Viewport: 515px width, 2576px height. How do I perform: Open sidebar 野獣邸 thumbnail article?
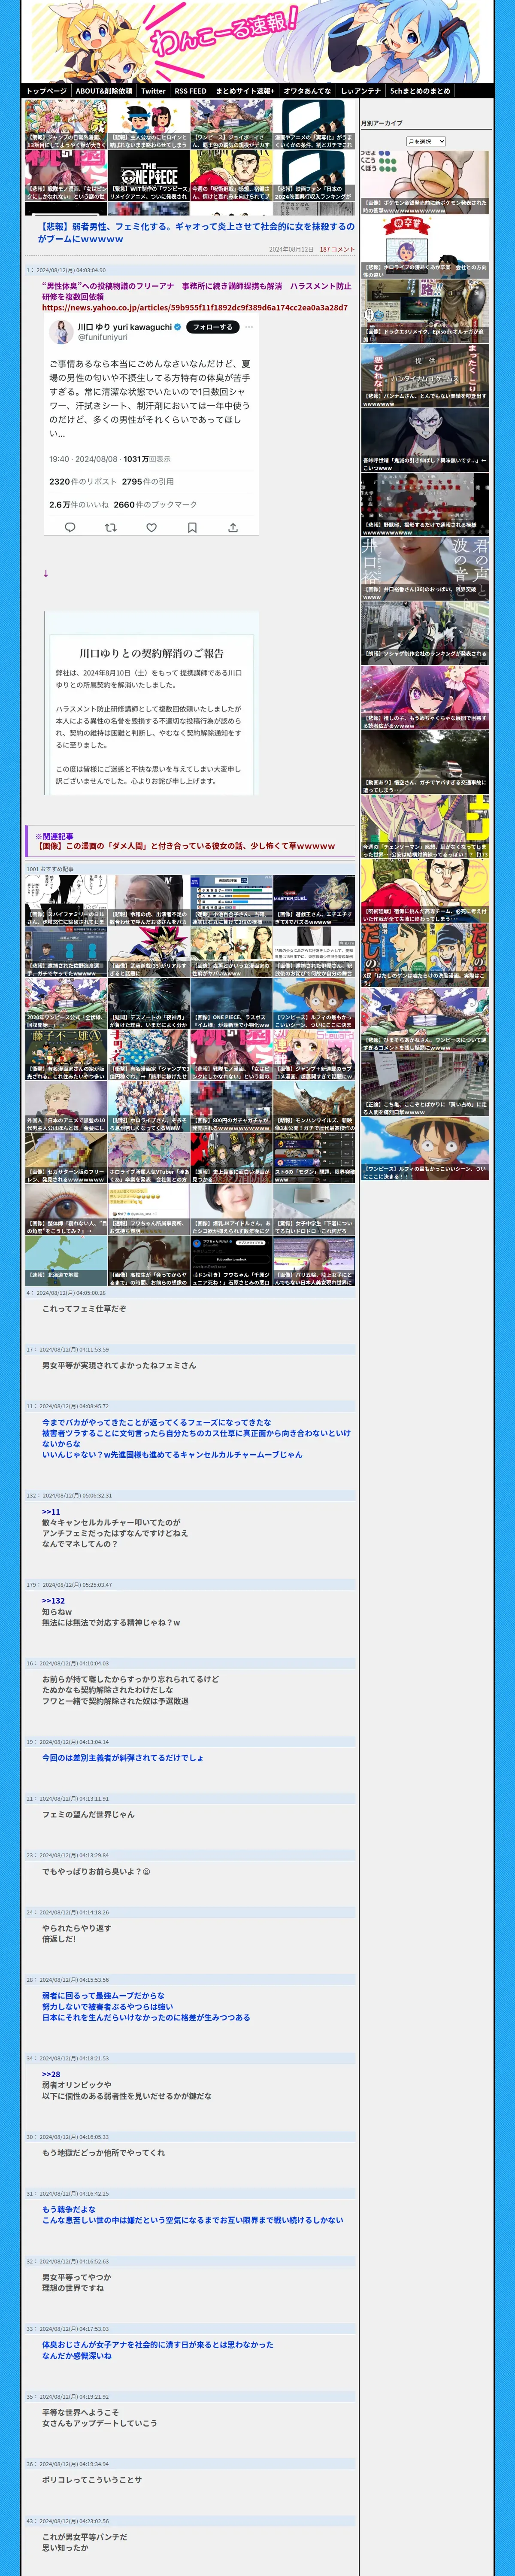(x=425, y=504)
